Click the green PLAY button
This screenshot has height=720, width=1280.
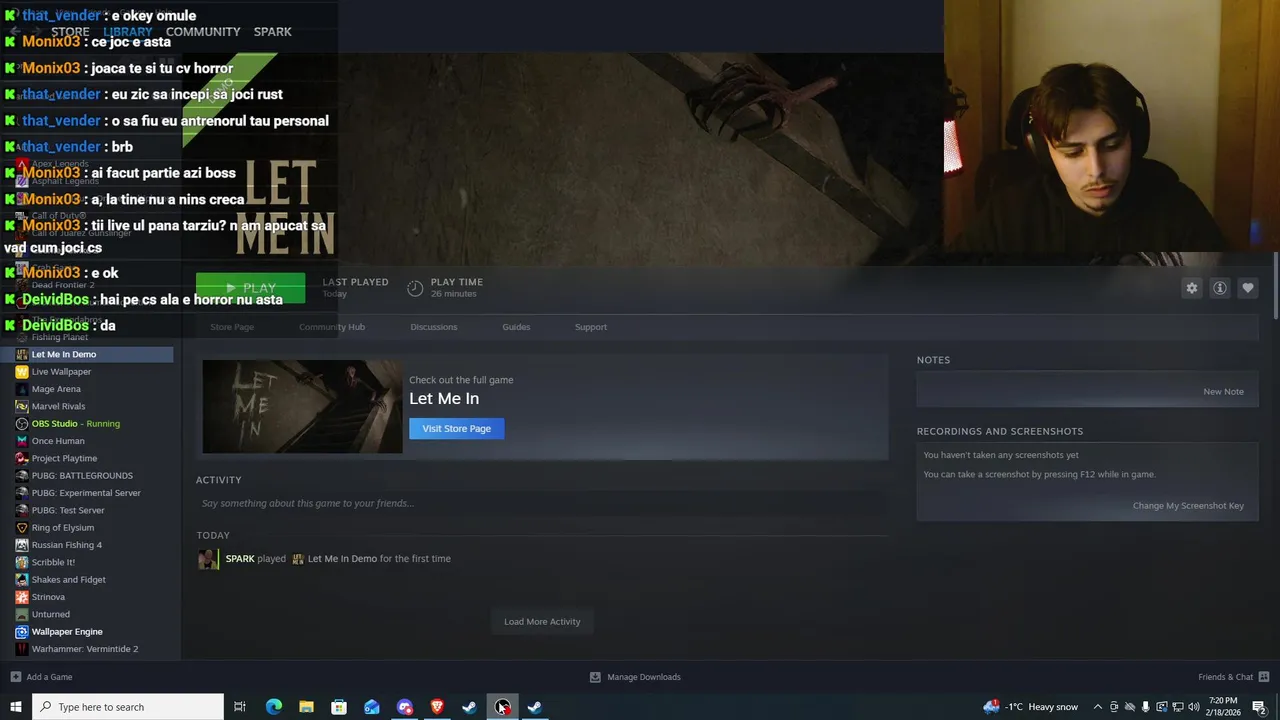(x=251, y=288)
